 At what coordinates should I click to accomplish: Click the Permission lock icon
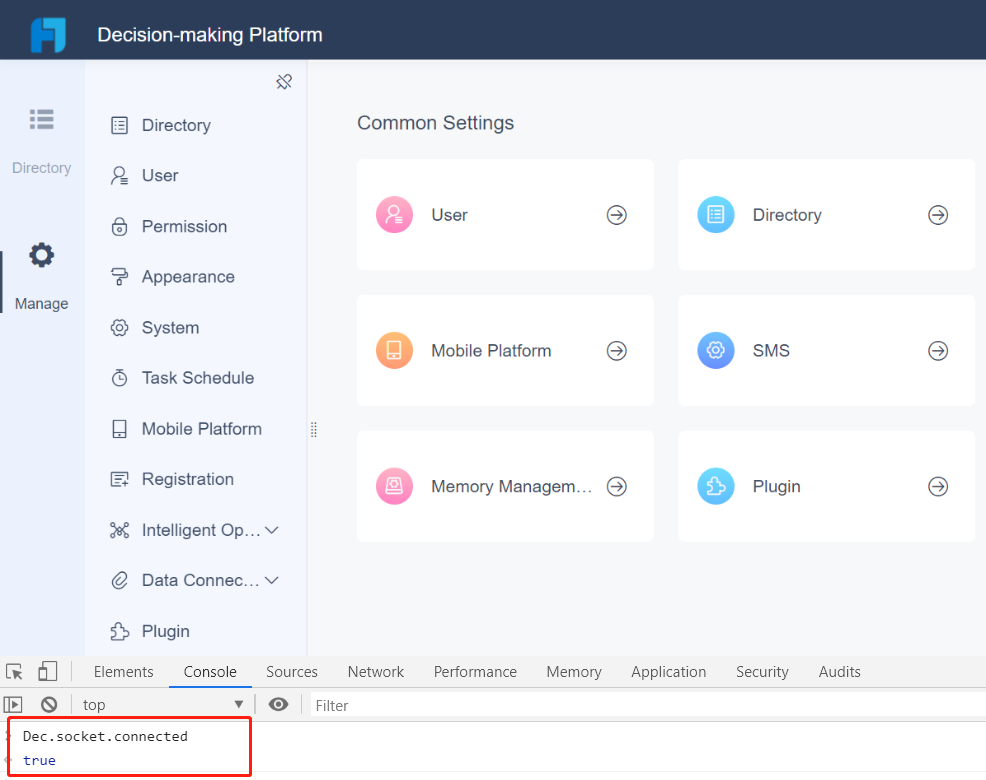[x=119, y=226]
